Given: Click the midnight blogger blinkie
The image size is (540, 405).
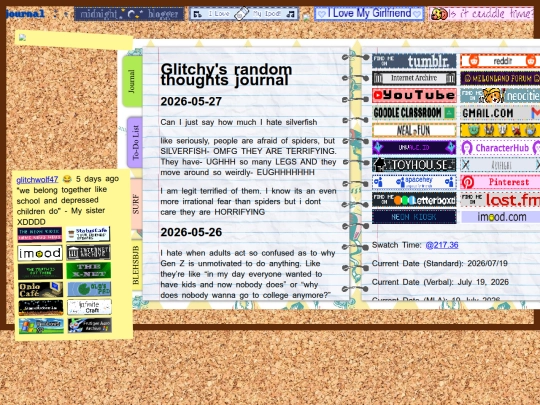Looking at the screenshot, I should (129, 14).
